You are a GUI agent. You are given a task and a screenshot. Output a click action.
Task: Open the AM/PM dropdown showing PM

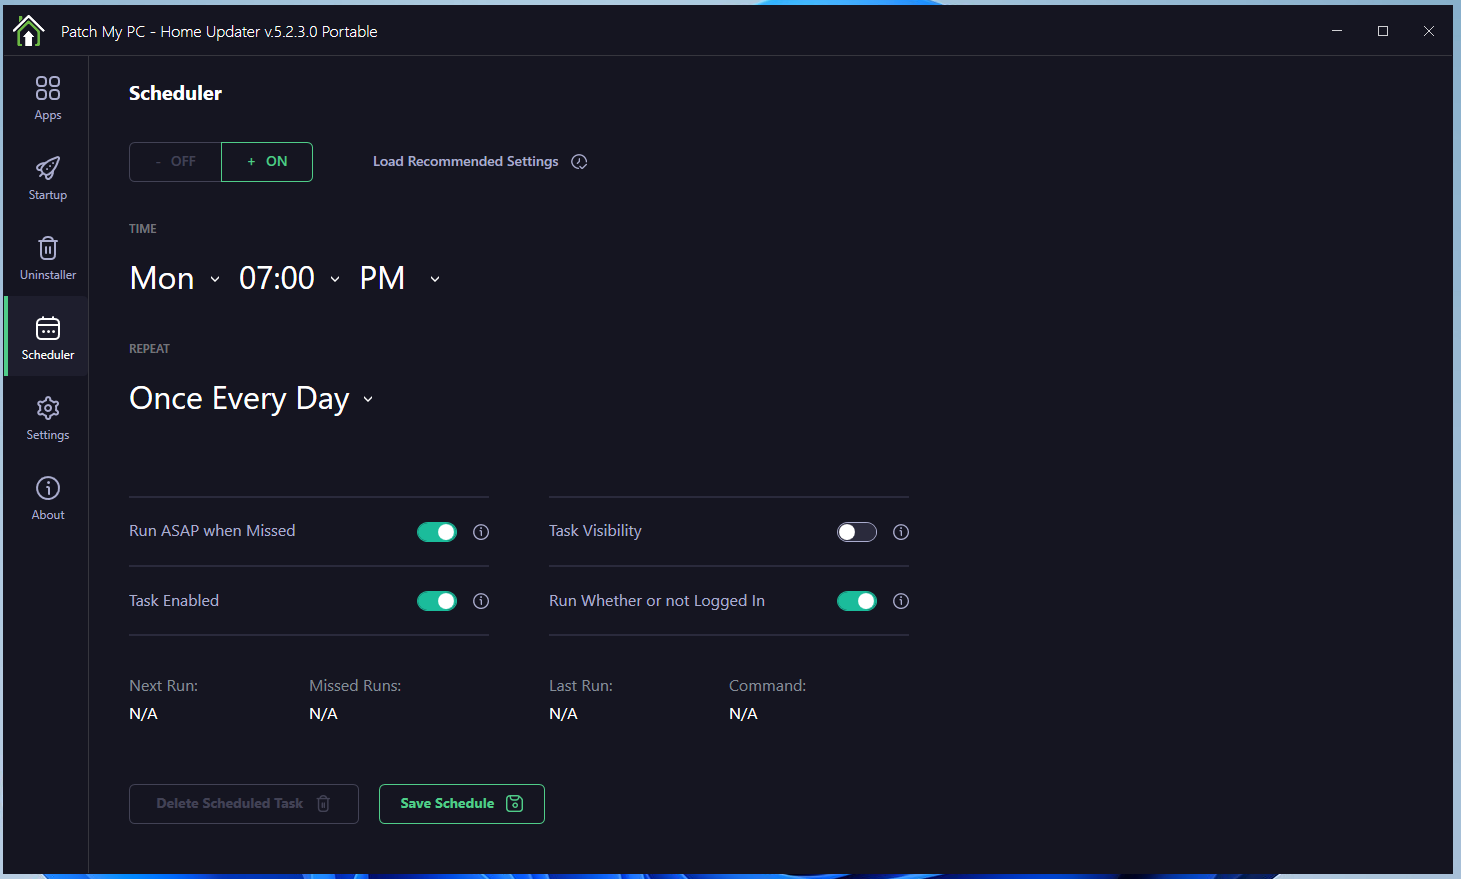(400, 278)
